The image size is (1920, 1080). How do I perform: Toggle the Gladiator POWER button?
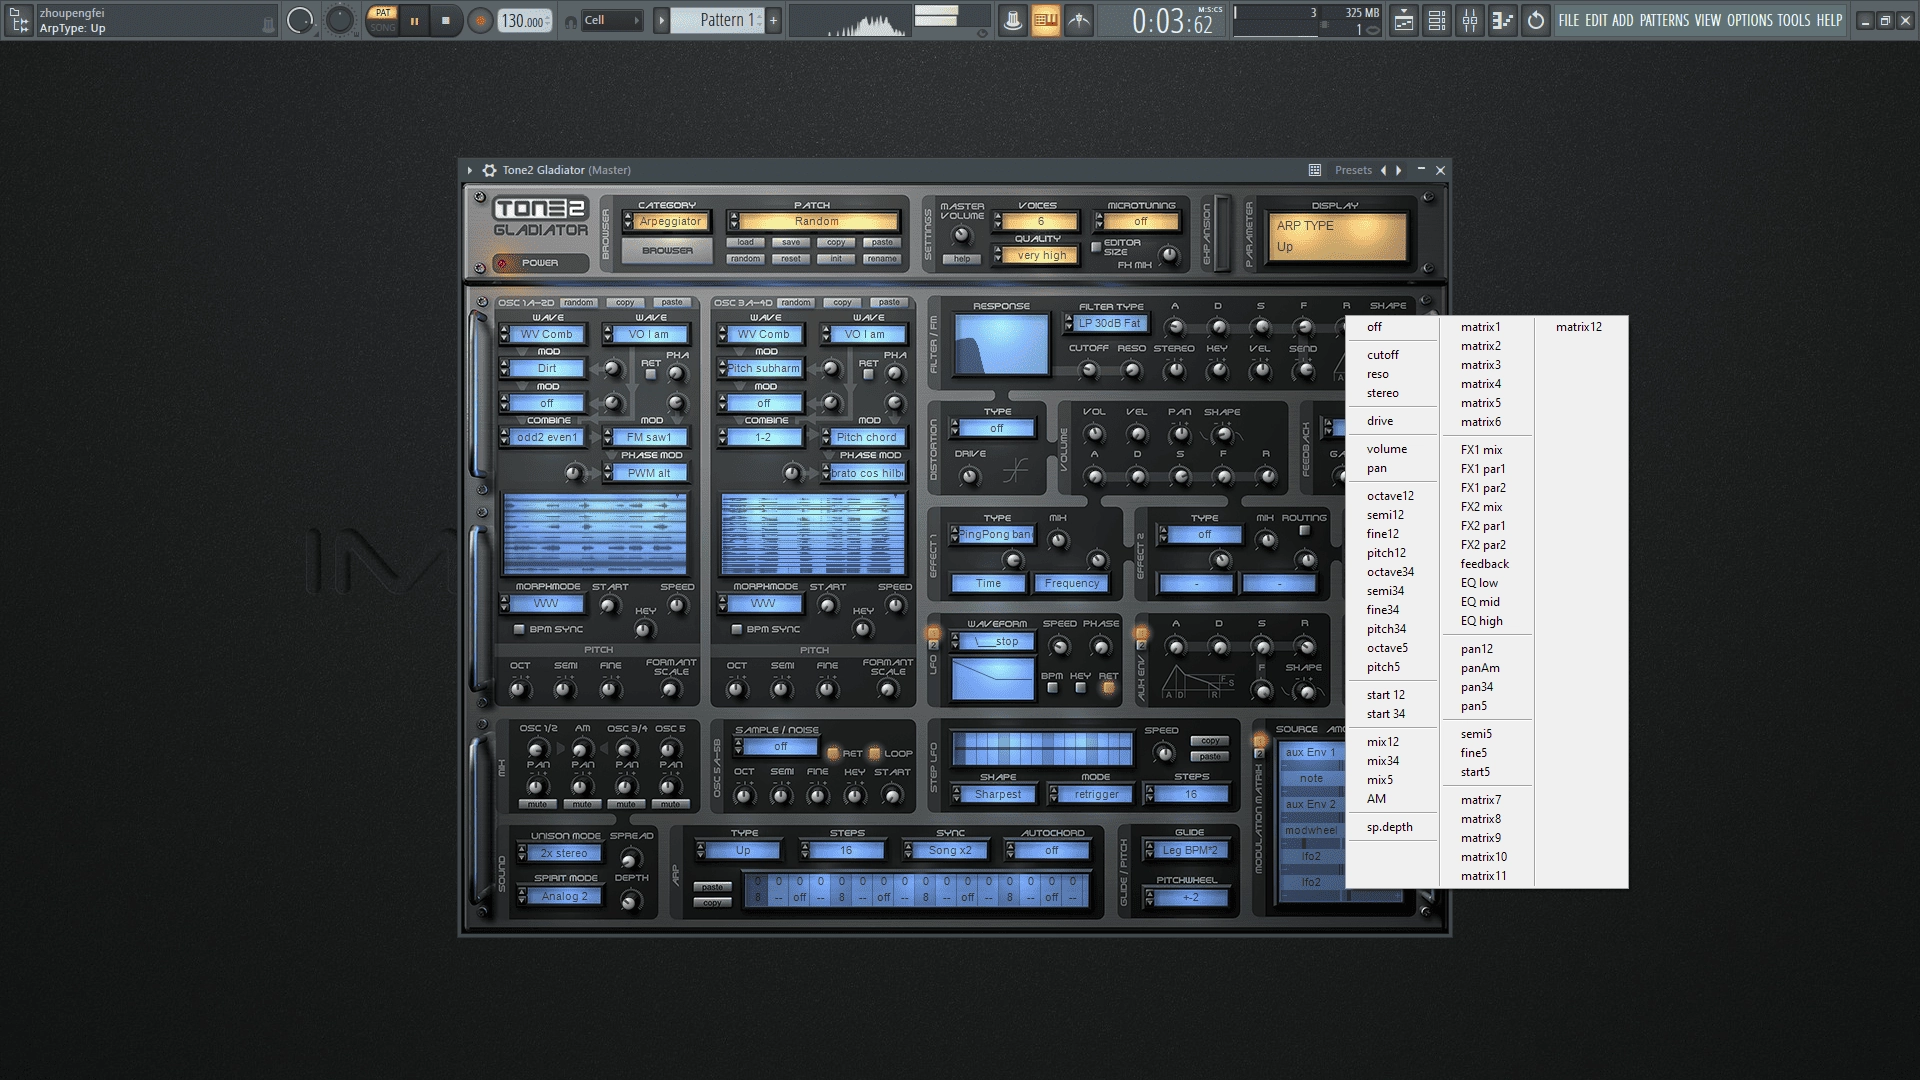tap(539, 263)
